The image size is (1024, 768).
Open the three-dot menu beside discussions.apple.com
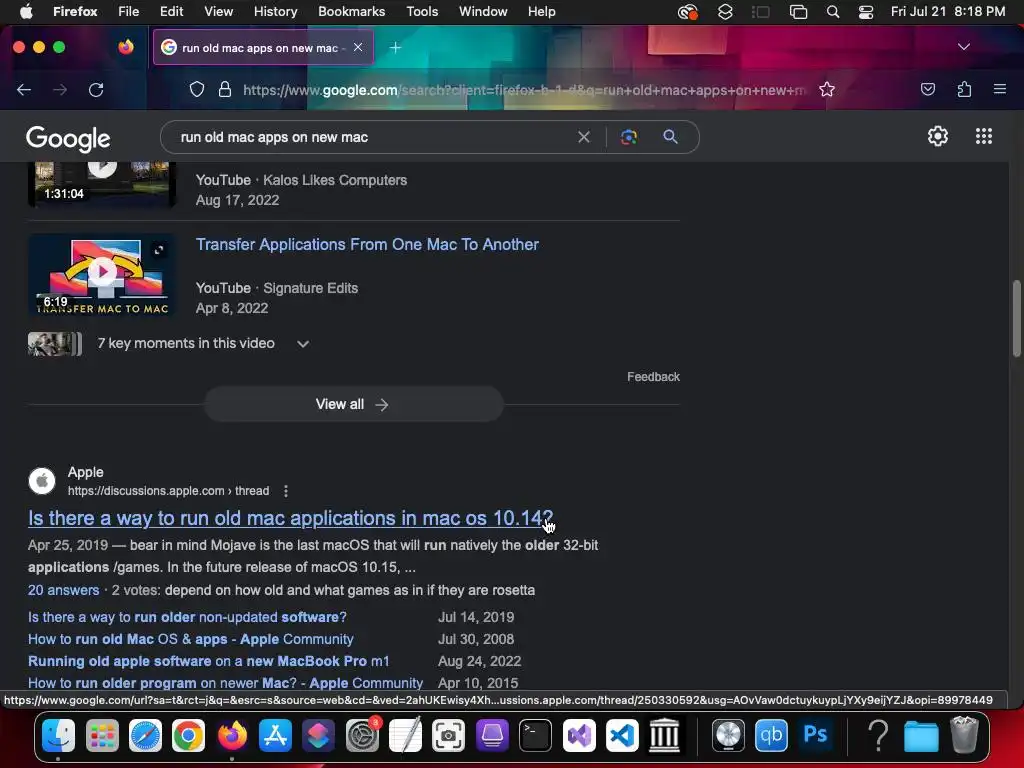[285, 491]
